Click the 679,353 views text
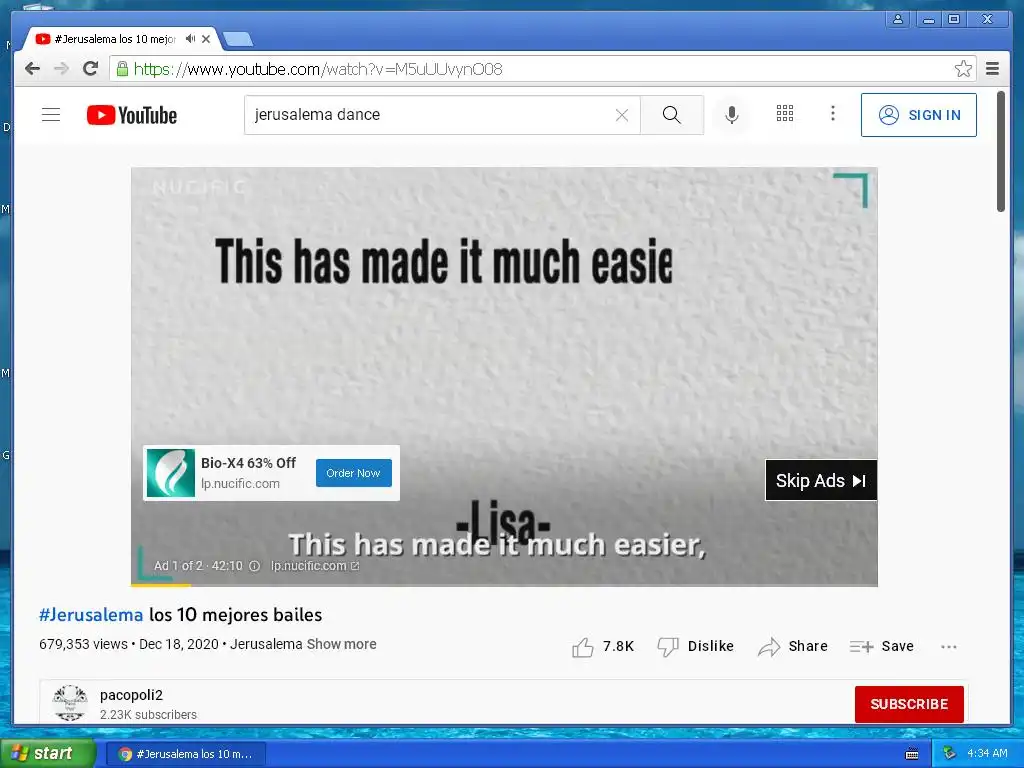Screen dimensions: 1024x768 point(83,644)
